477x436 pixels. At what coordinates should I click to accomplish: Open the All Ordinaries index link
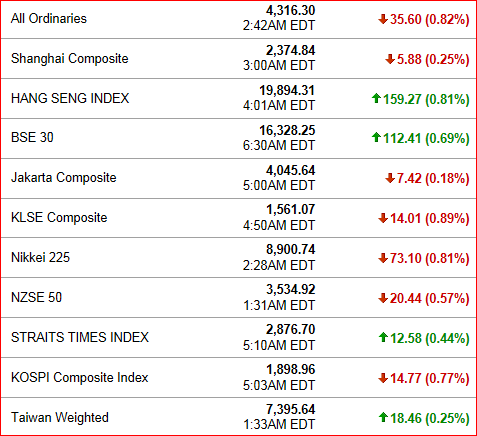point(49,18)
